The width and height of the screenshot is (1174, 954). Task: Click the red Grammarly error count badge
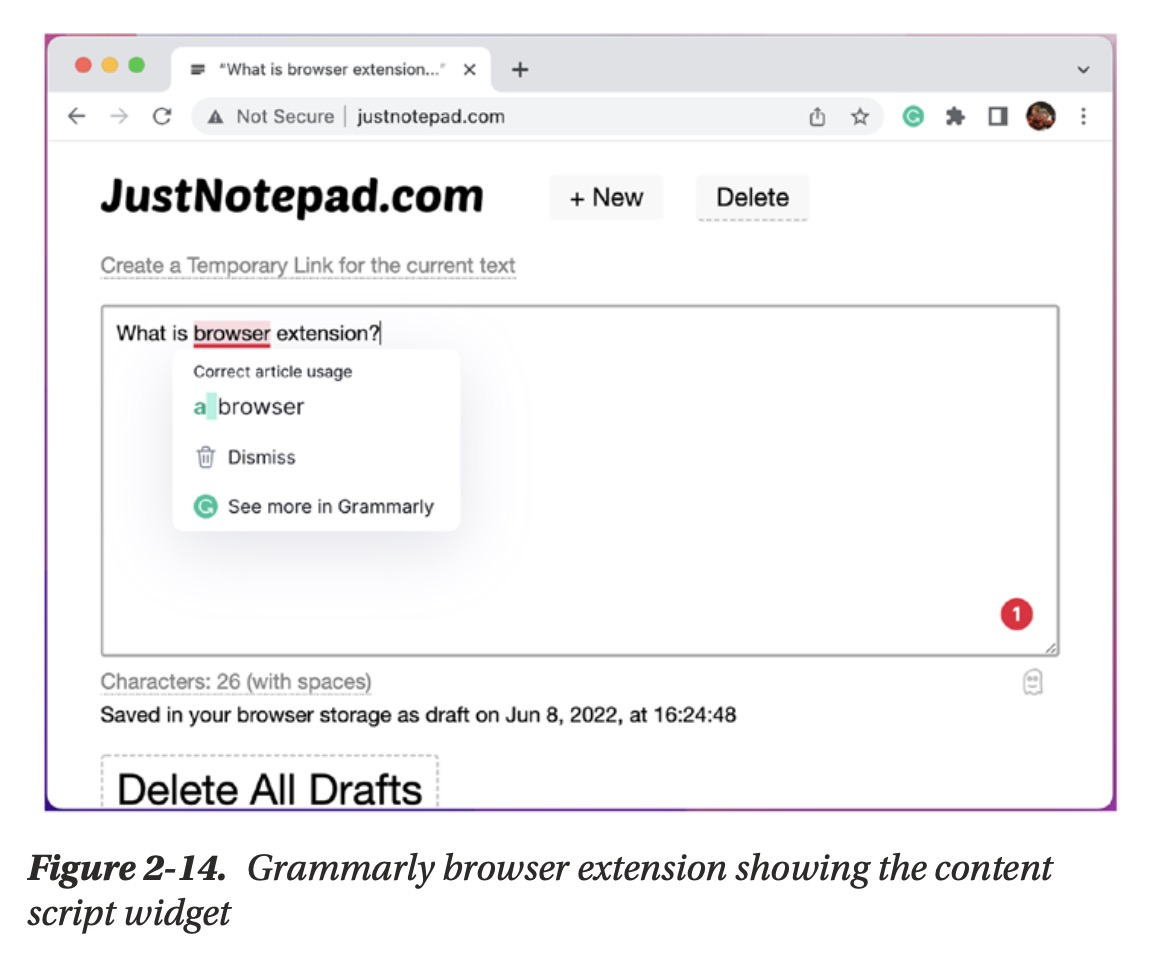(x=1016, y=614)
